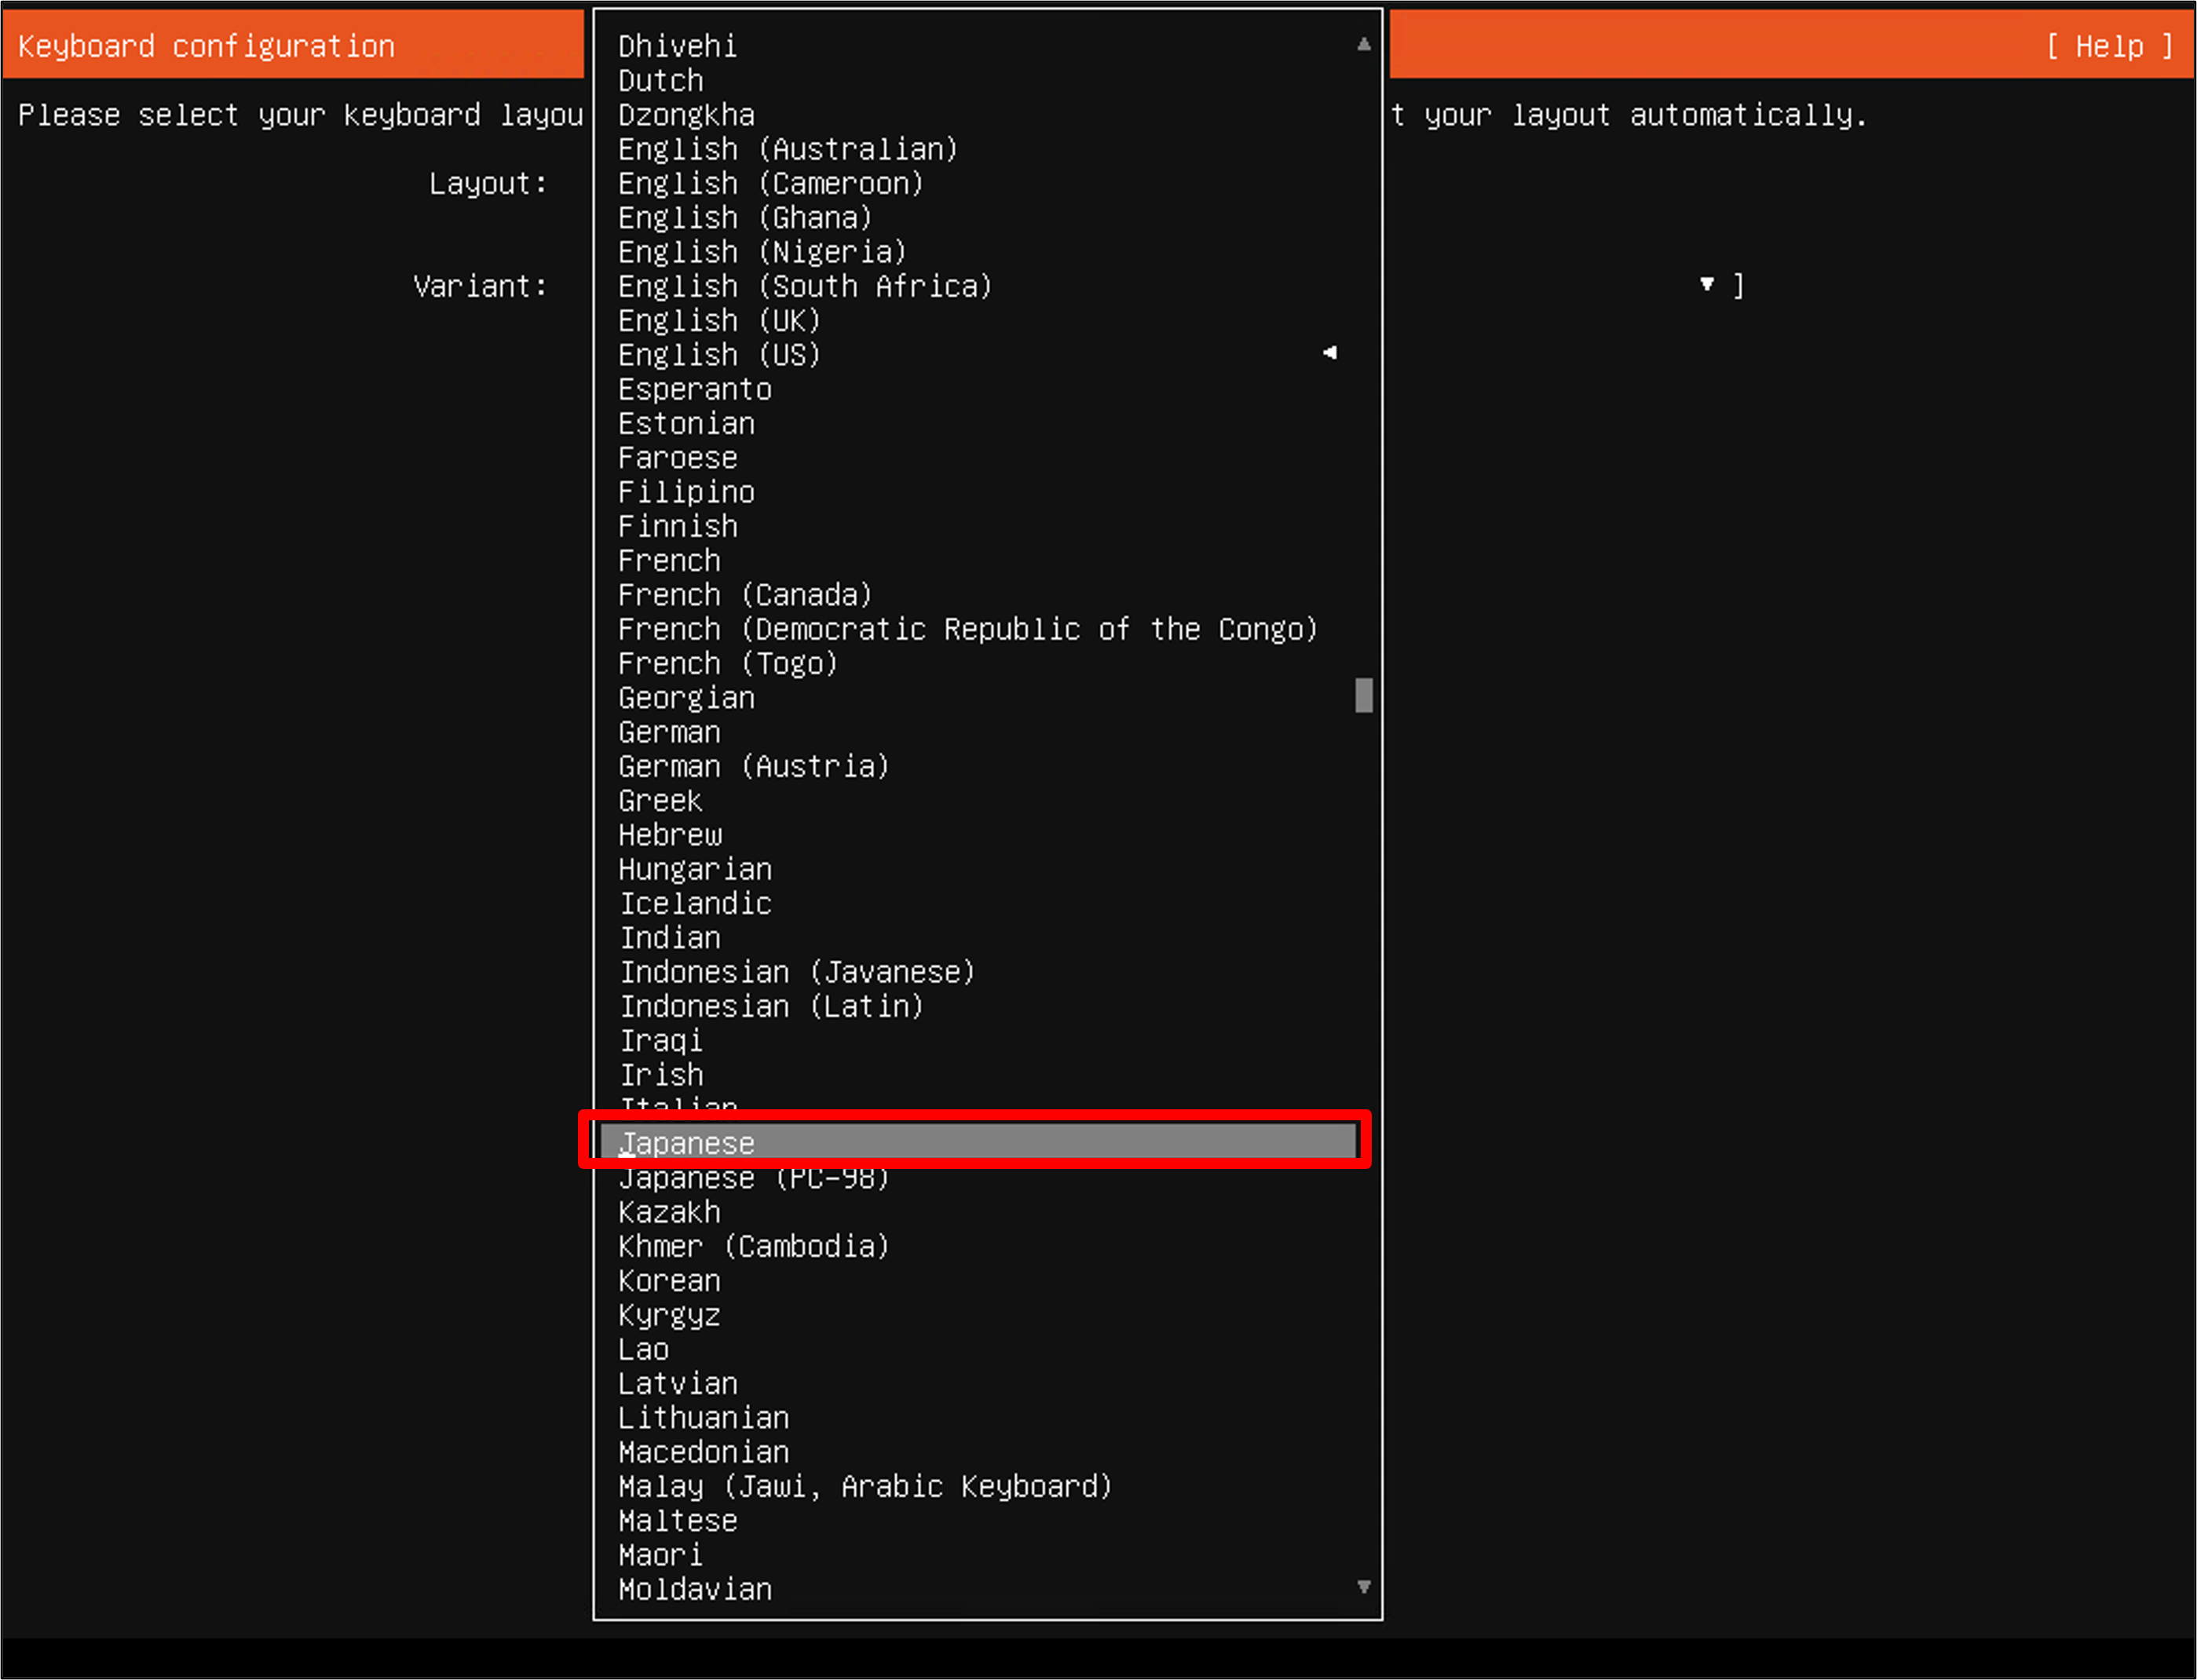Image resolution: width=2197 pixels, height=1680 pixels.
Task: Click the list scroll-down arrow
Action: [1363, 1587]
